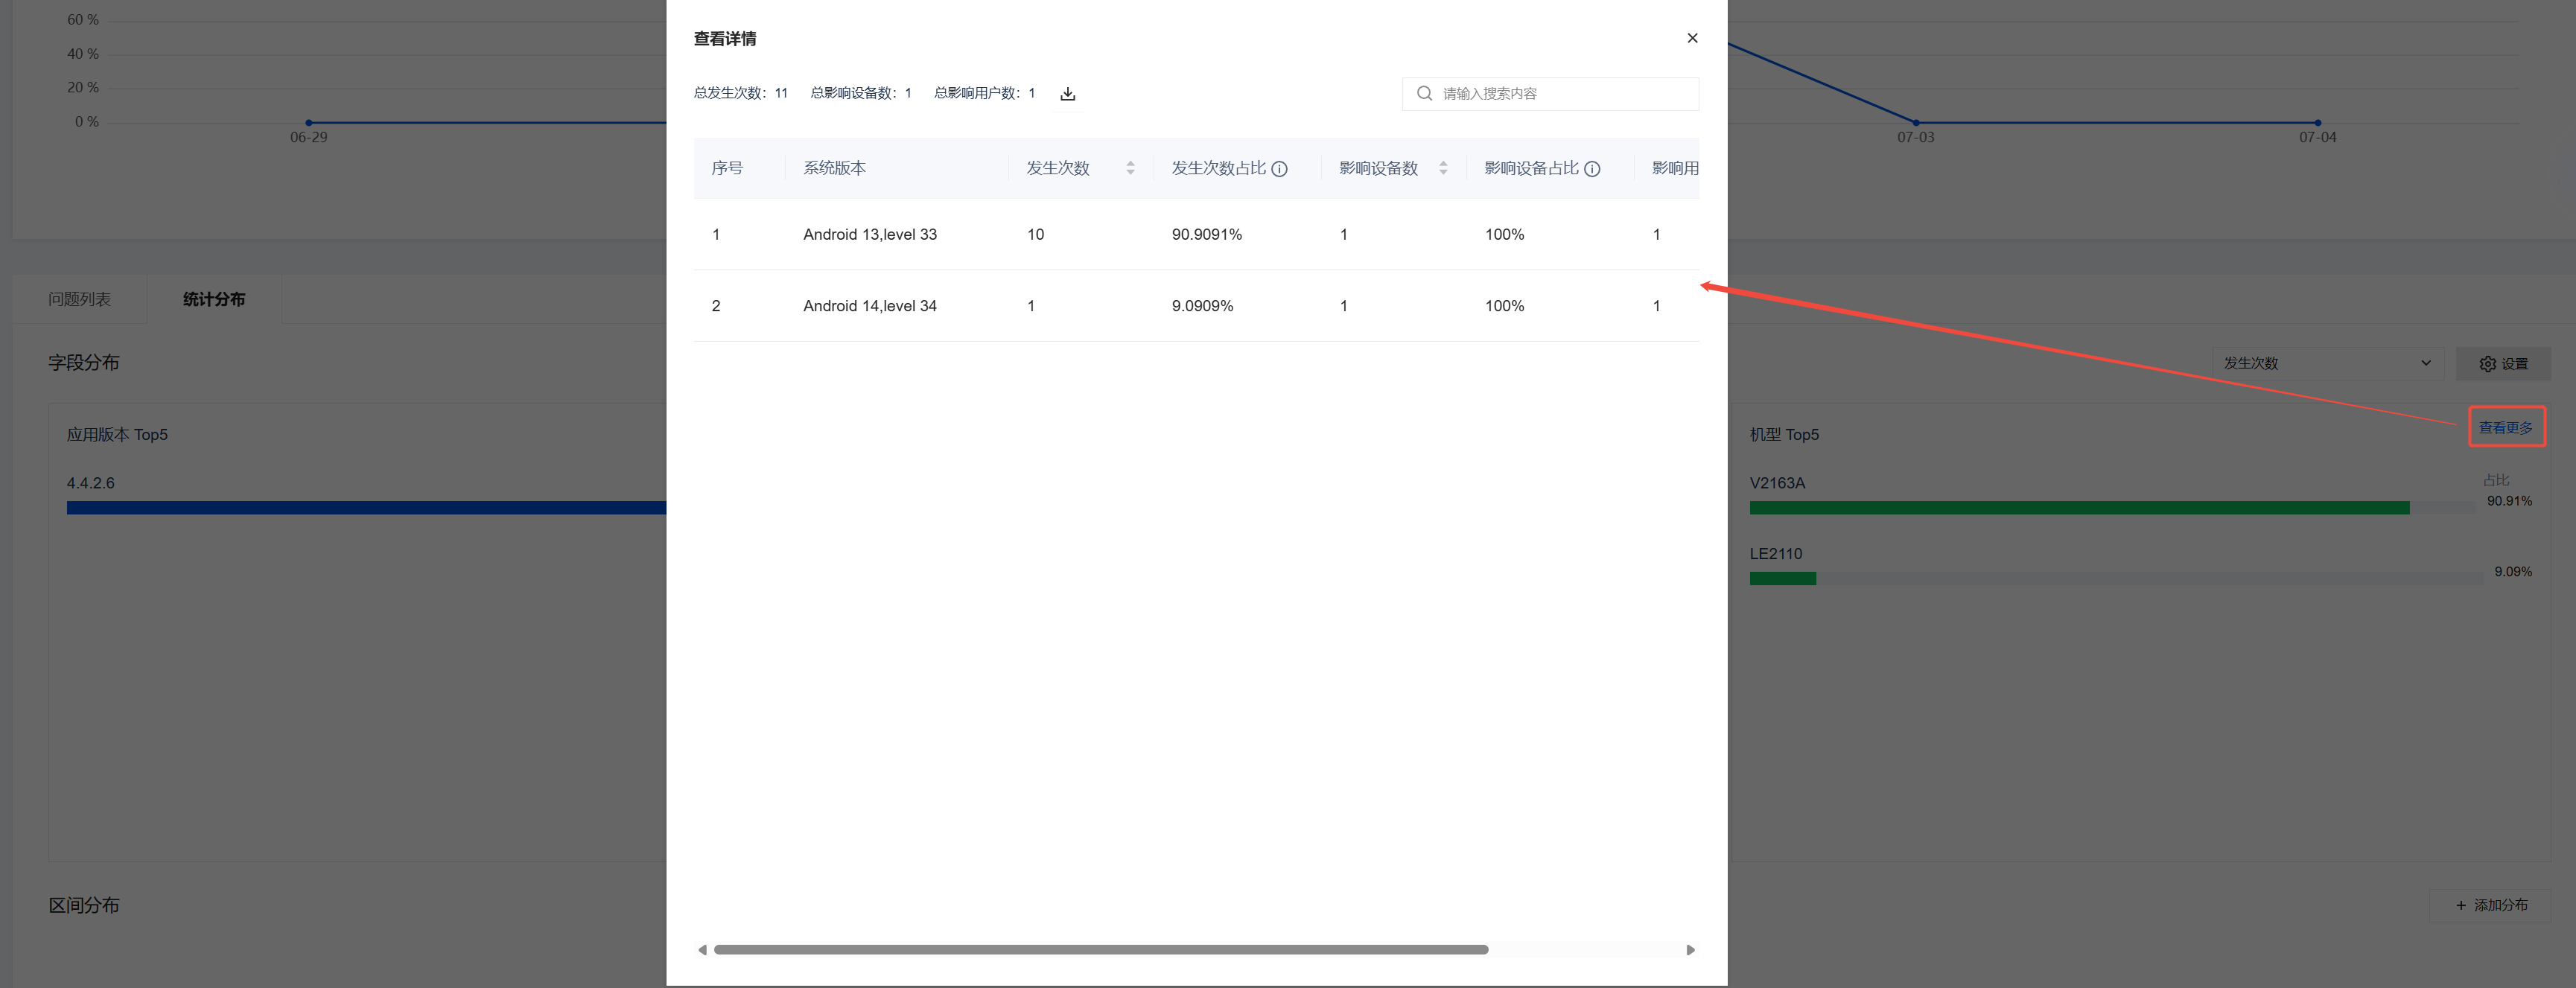Focus the 请输入搜索内容 search field
This screenshot has width=2576, height=988.
(x=1560, y=94)
